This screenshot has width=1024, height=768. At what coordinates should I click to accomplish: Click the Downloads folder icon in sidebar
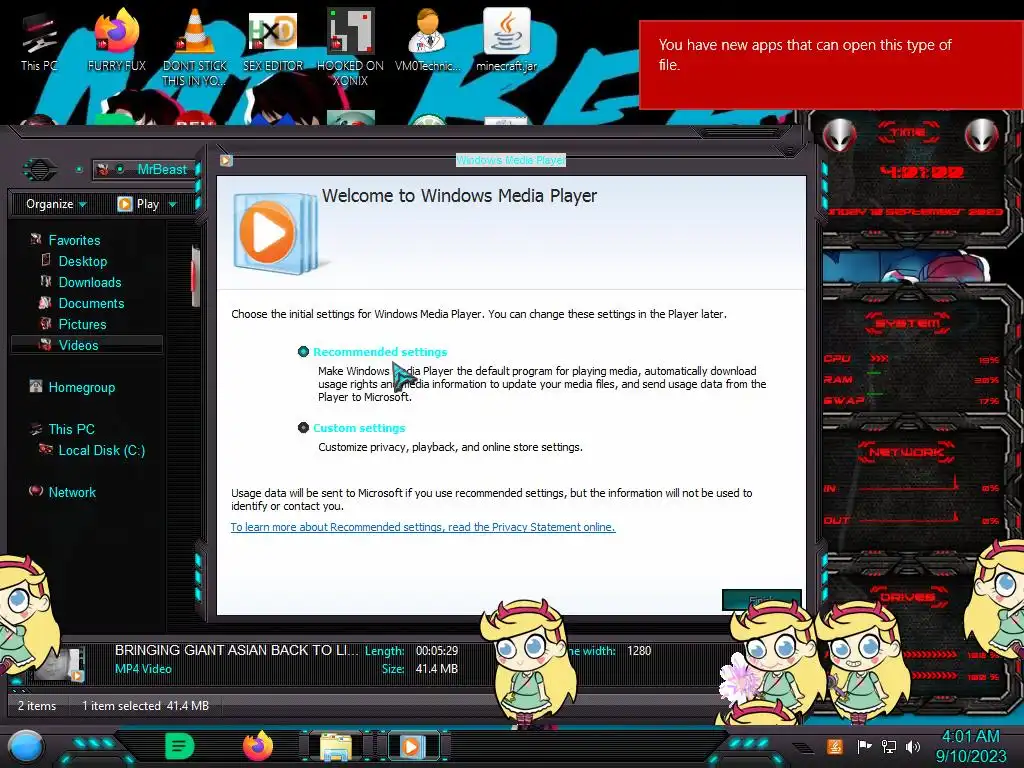coord(46,281)
